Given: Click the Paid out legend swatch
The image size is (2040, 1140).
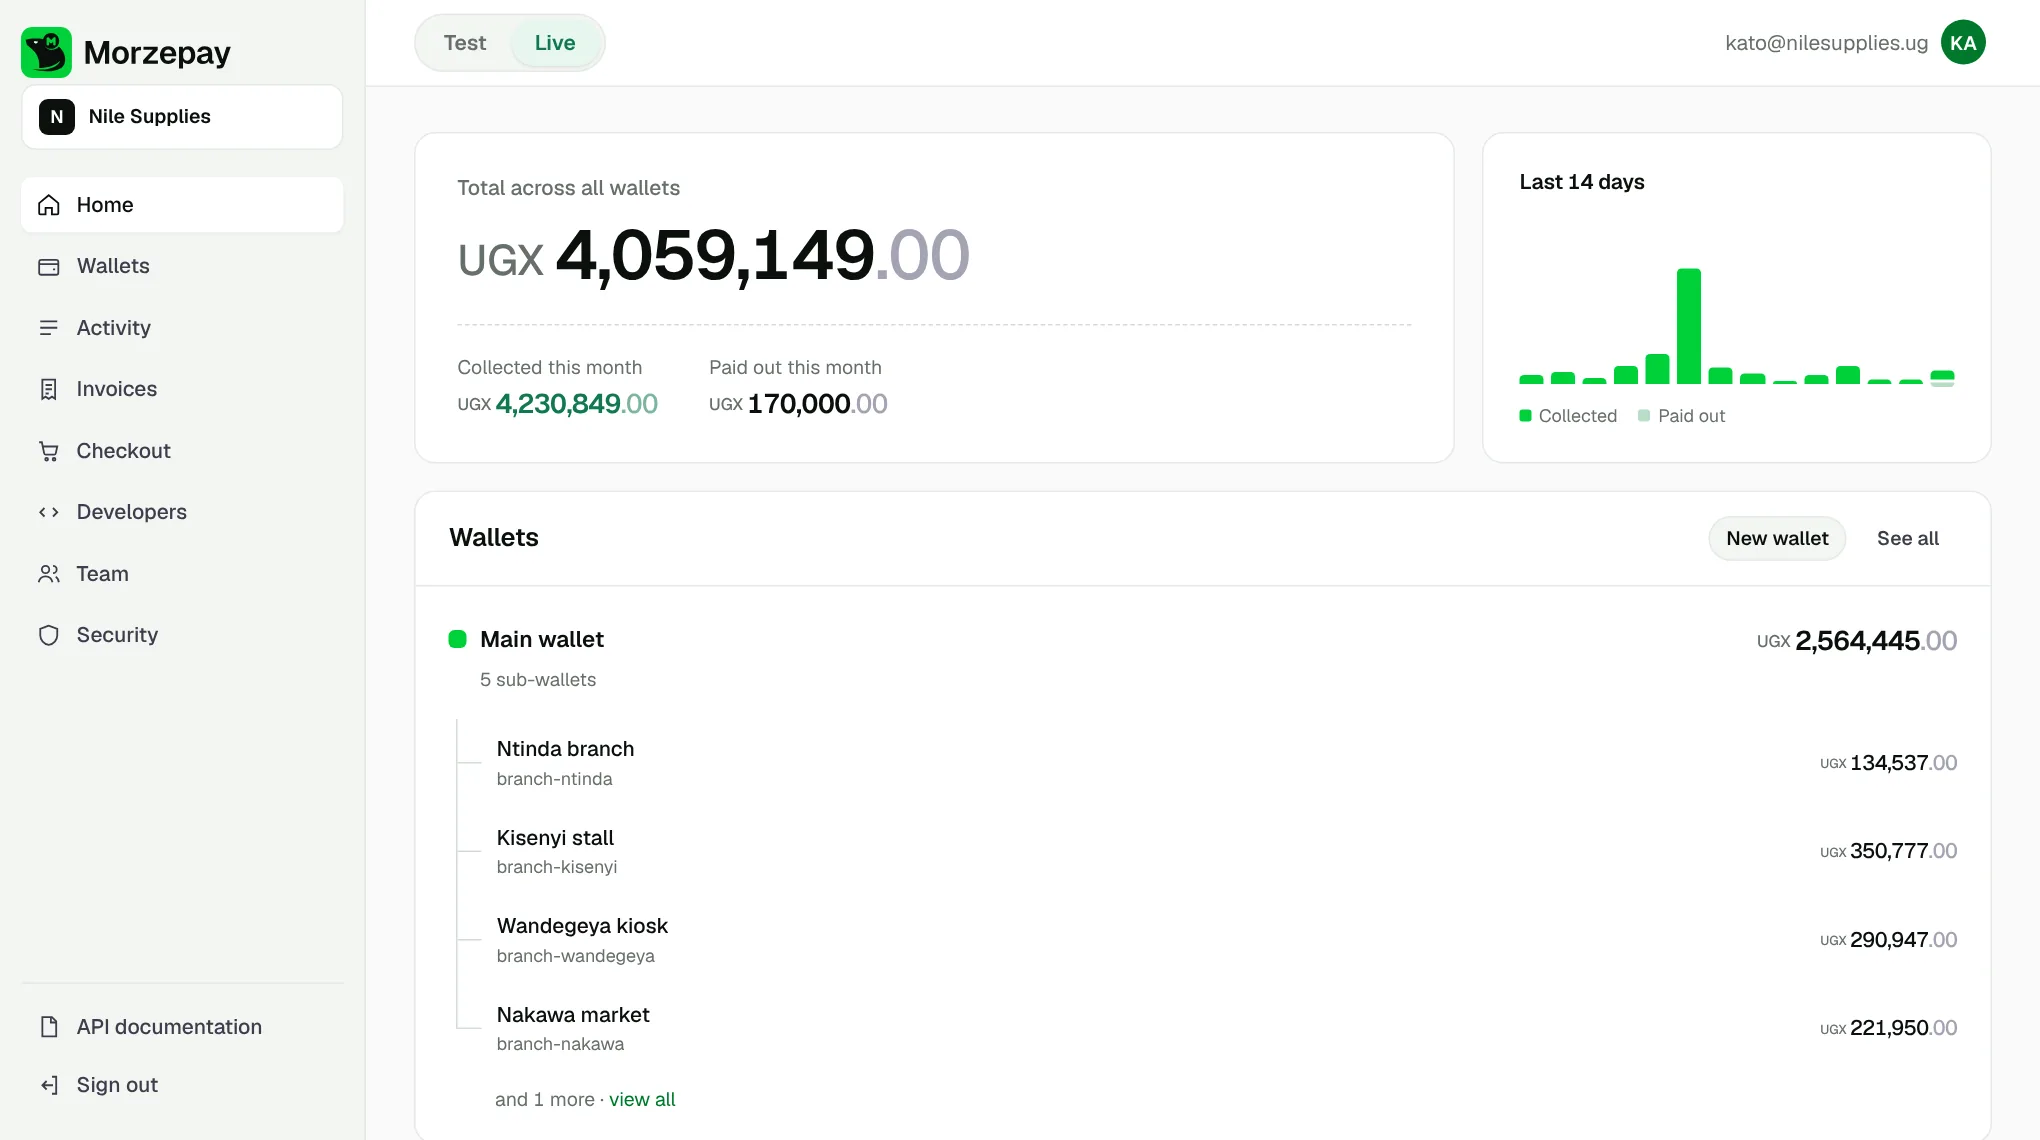Looking at the screenshot, I should tap(1644, 416).
